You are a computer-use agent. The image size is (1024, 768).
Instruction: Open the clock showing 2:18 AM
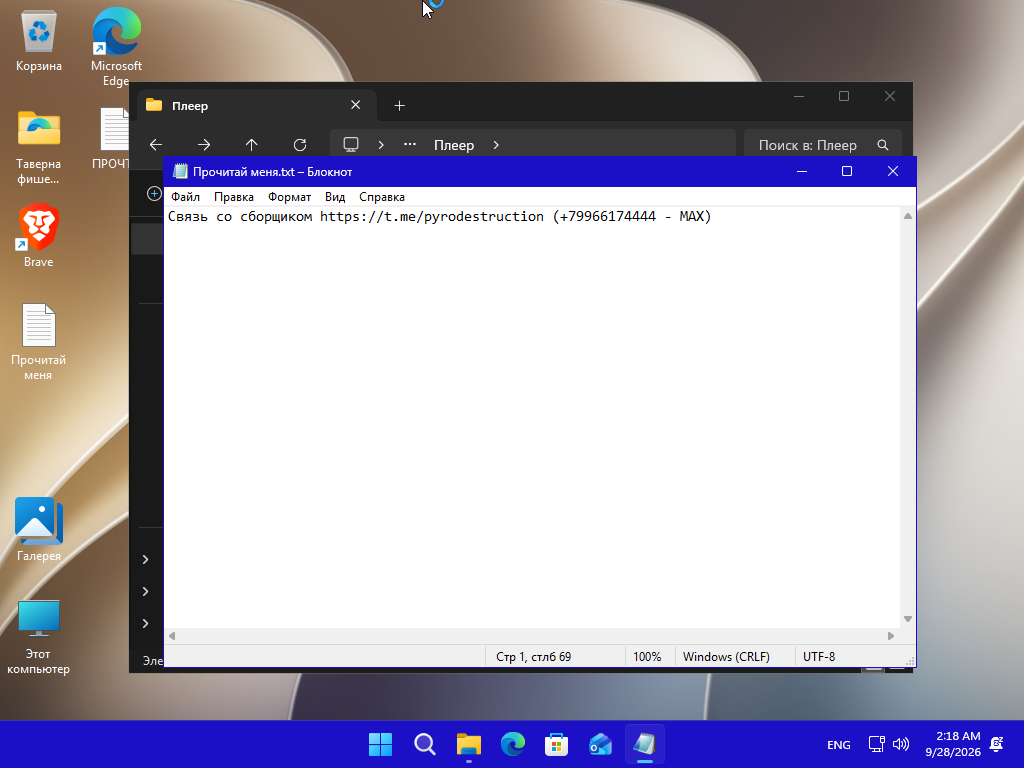point(953,744)
